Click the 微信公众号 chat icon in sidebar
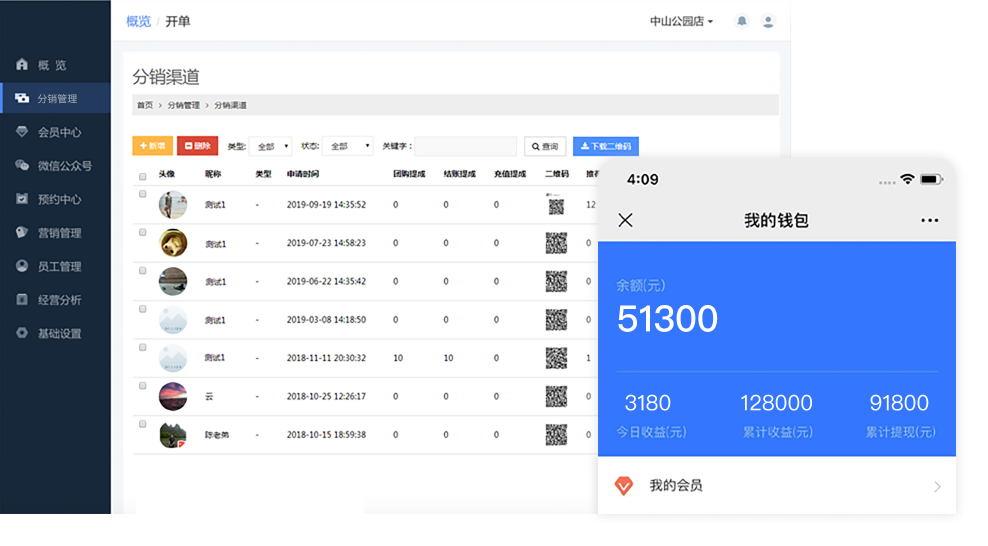The image size is (988, 546). 22,166
